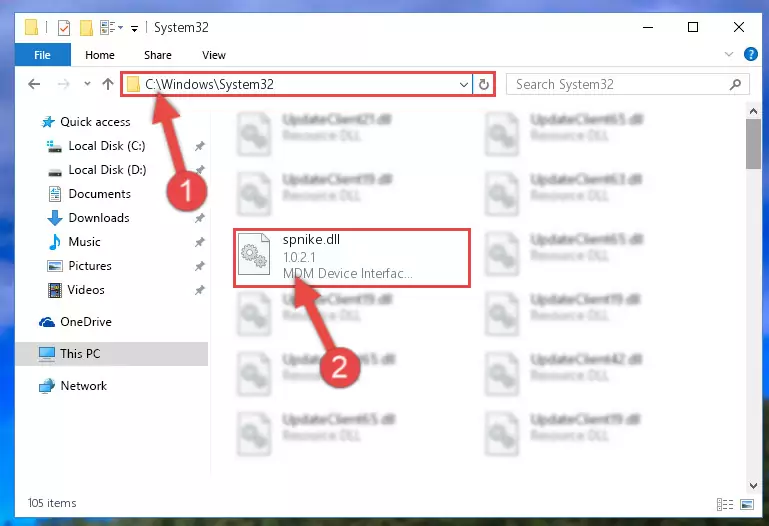Viewport: 769px width, 526px height.
Task: Click the vertical scrollbar thumb
Action: 753,144
